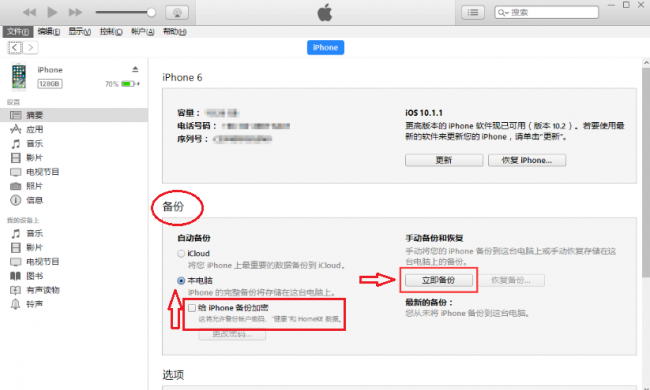The height and width of the screenshot is (390, 650).
Task: Open the list view button near search
Action: click(x=473, y=12)
